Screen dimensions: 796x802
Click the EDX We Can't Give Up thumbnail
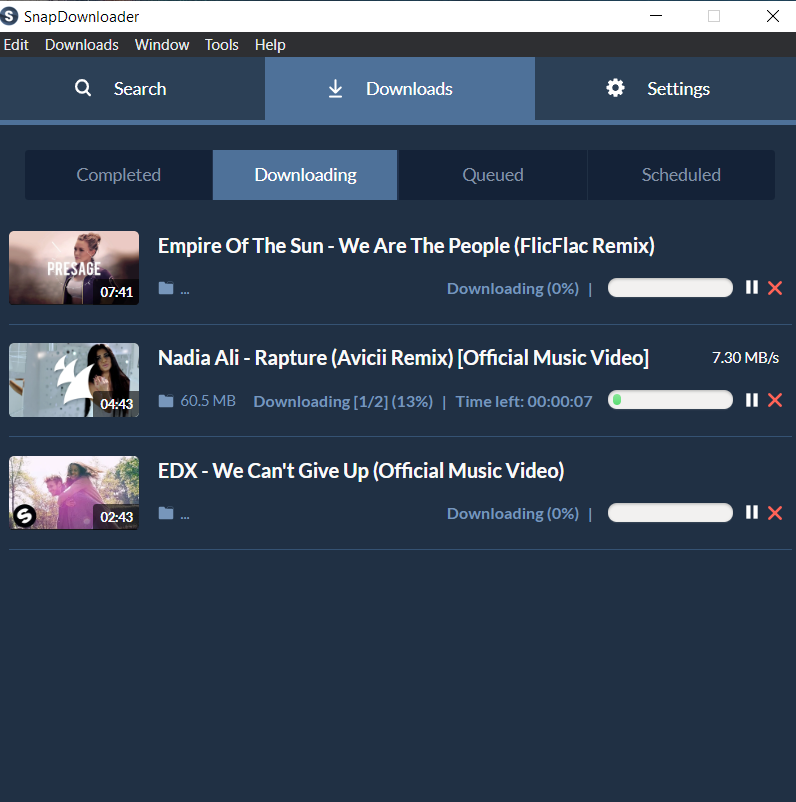(74, 493)
